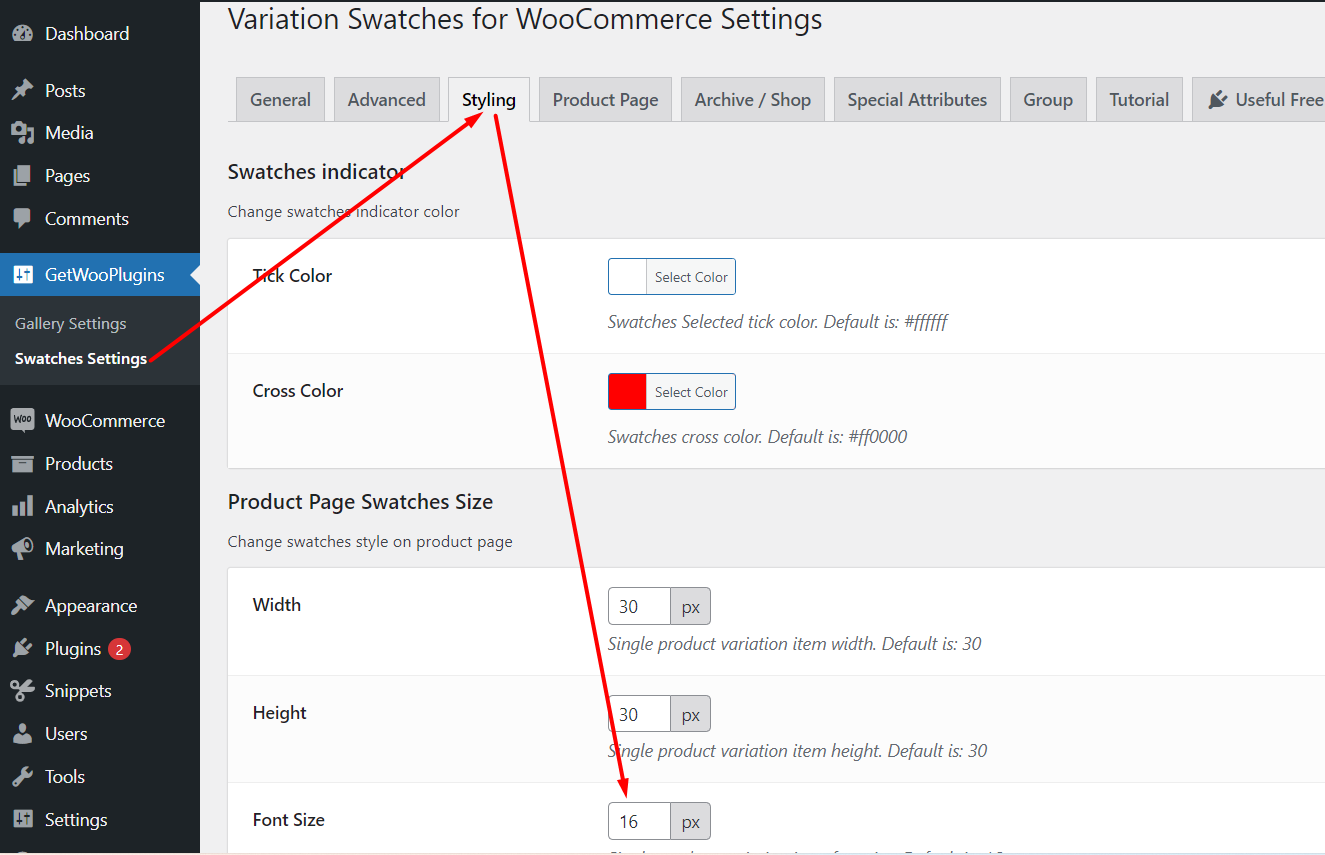
Task: Click the 'Tick Color' setting label
Action: (292, 275)
